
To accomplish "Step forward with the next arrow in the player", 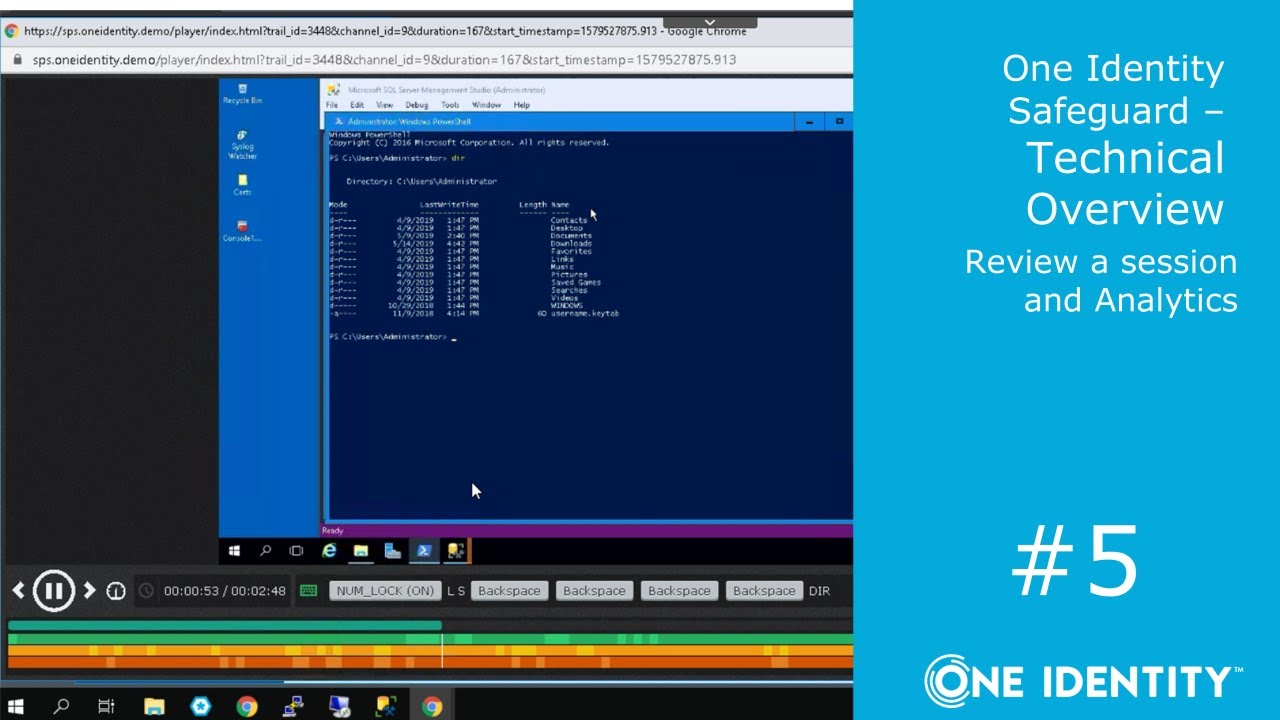I will point(89,590).
